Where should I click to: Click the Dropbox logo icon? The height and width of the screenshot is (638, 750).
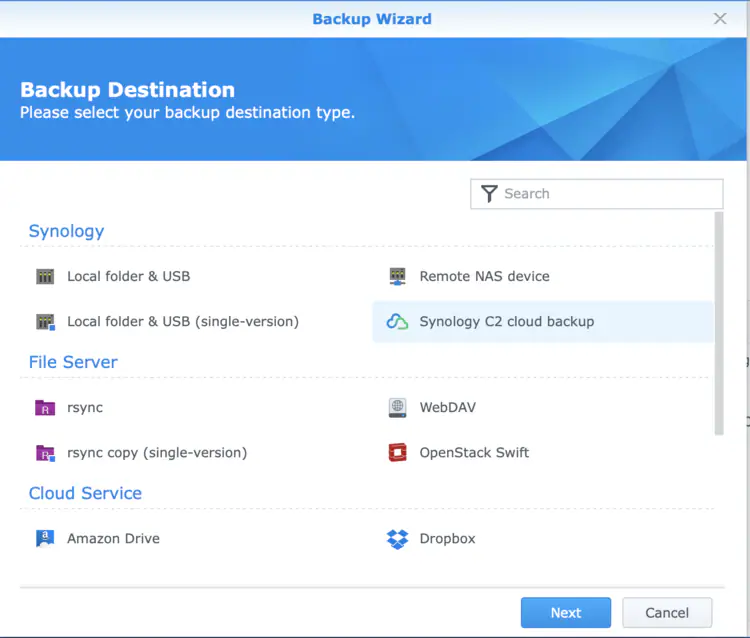pos(397,539)
